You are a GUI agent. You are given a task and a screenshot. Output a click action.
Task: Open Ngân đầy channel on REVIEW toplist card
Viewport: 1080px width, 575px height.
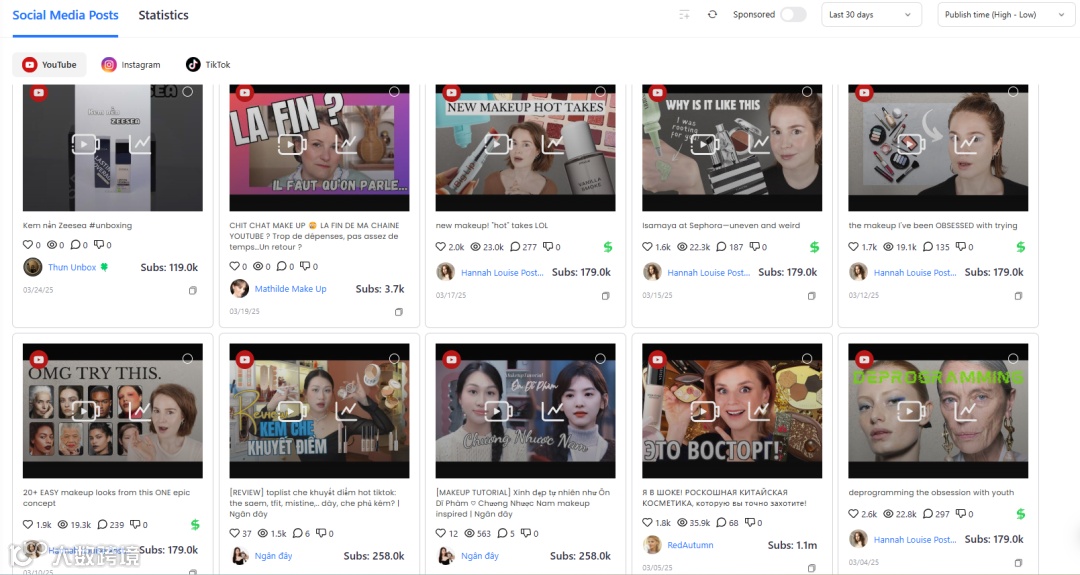click(x=273, y=556)
